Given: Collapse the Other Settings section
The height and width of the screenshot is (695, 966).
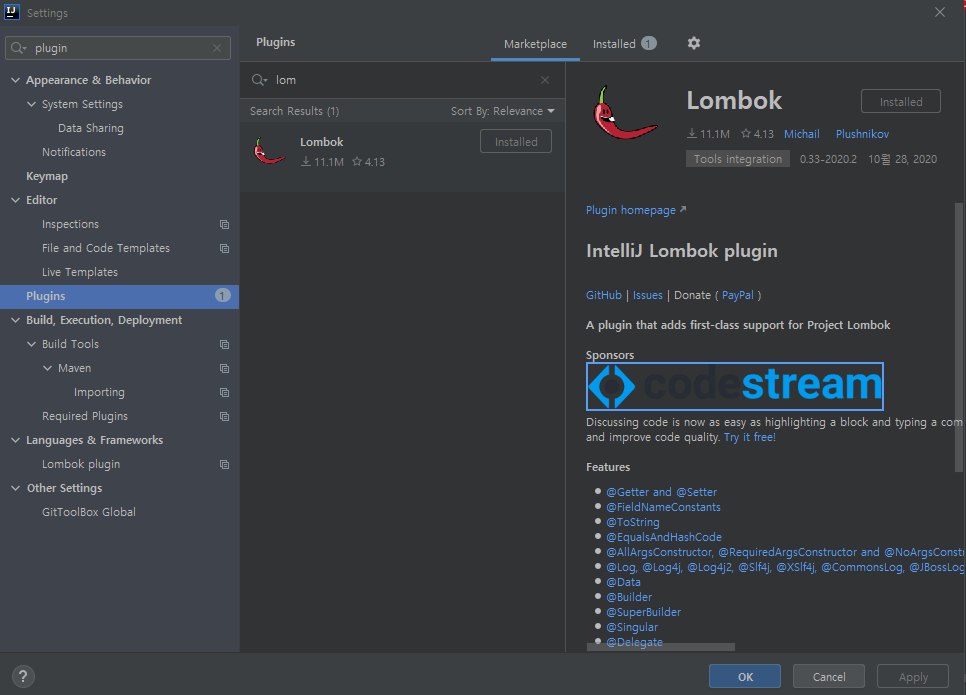Looking at the screenshot, I should tap(15, 489).
